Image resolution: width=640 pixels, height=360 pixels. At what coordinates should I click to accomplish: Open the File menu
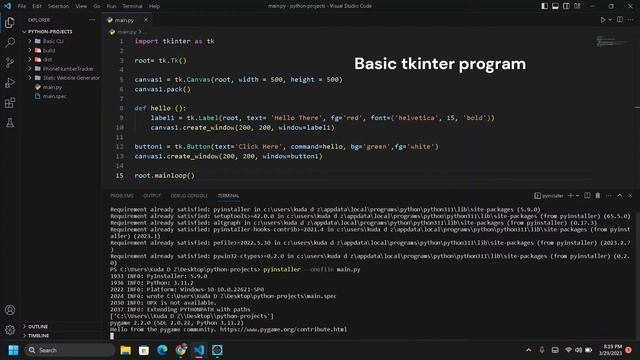[x=22, y=6]
